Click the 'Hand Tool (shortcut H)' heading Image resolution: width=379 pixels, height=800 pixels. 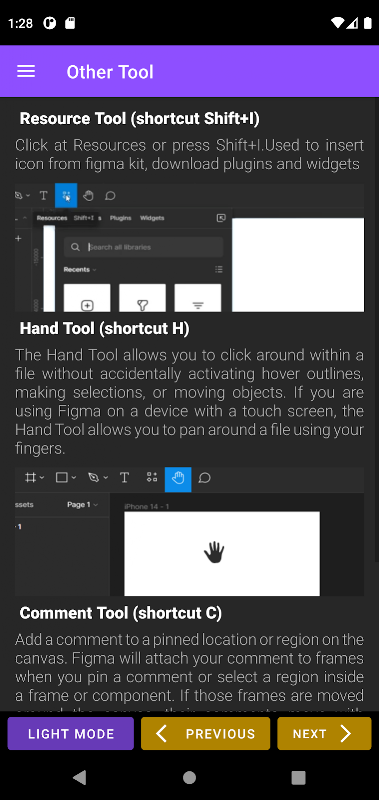click(104, 329)
